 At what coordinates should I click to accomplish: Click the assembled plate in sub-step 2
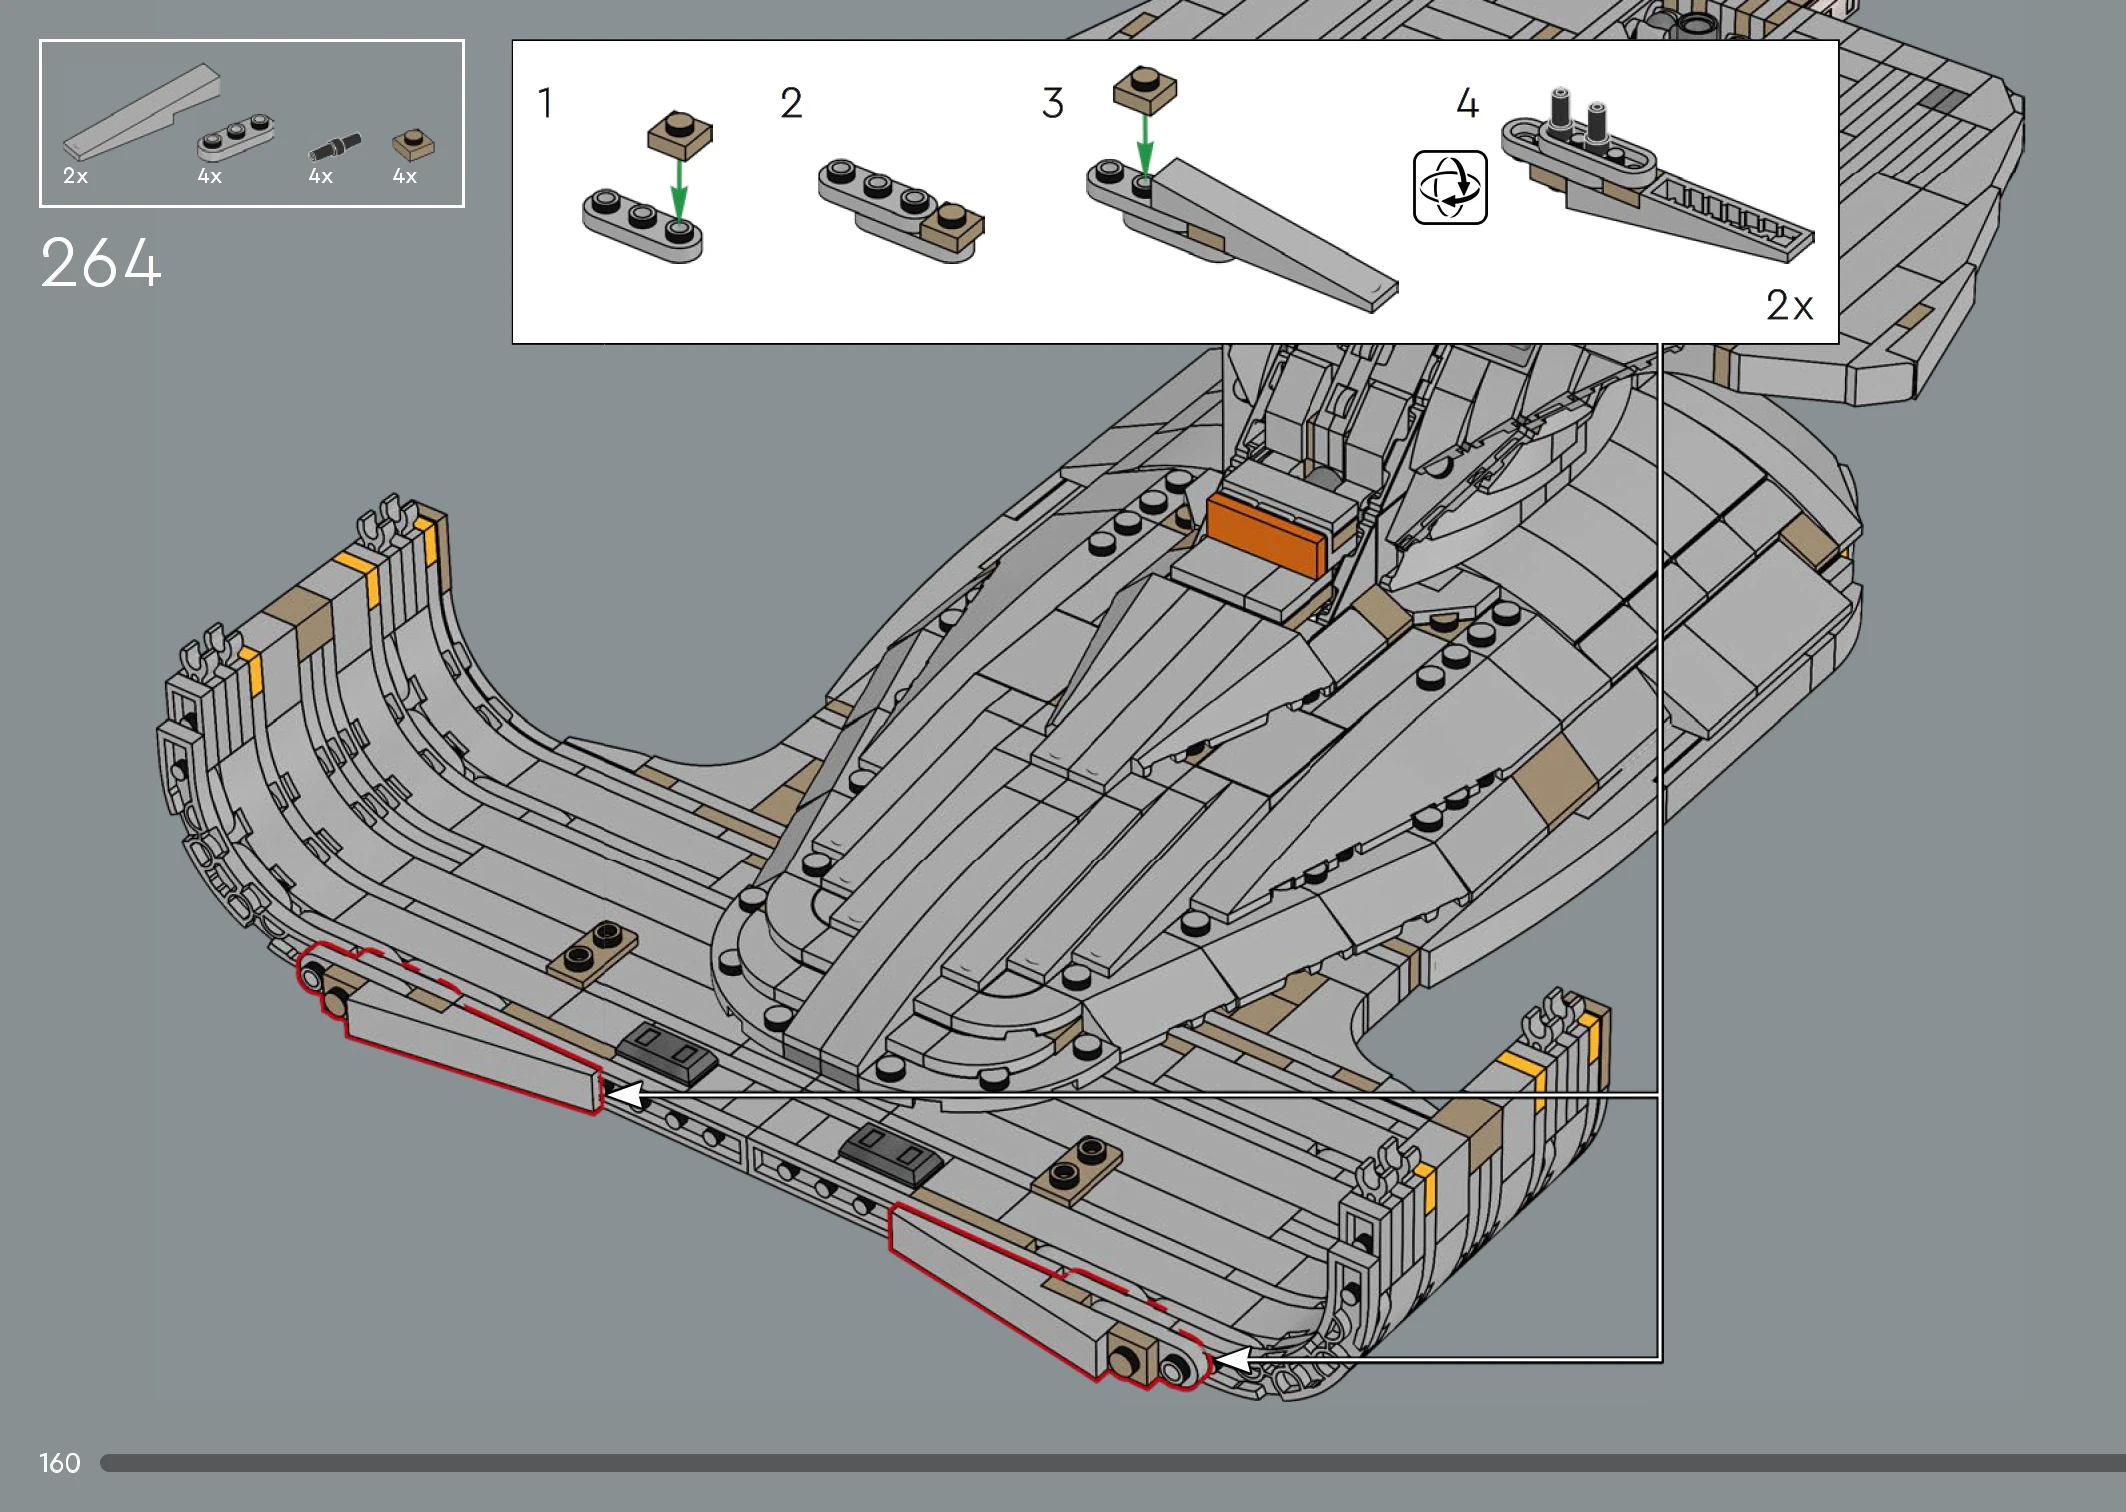[902, 211]
